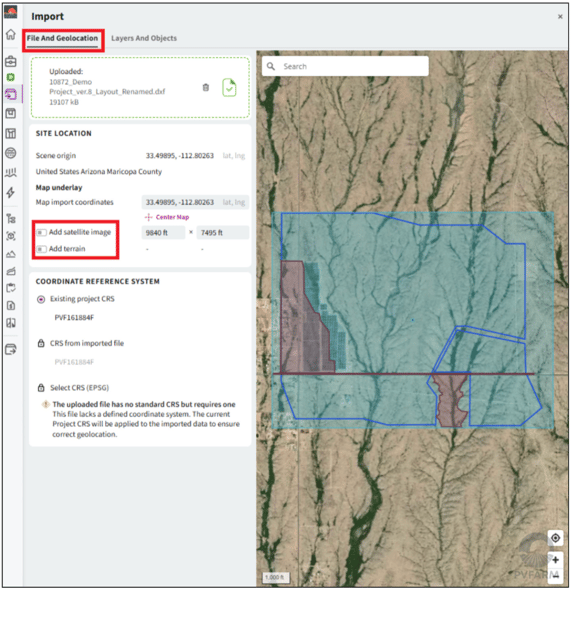Screen dimensions: 572x630
Task: Click the map Search field
Action: click(345, 66)
